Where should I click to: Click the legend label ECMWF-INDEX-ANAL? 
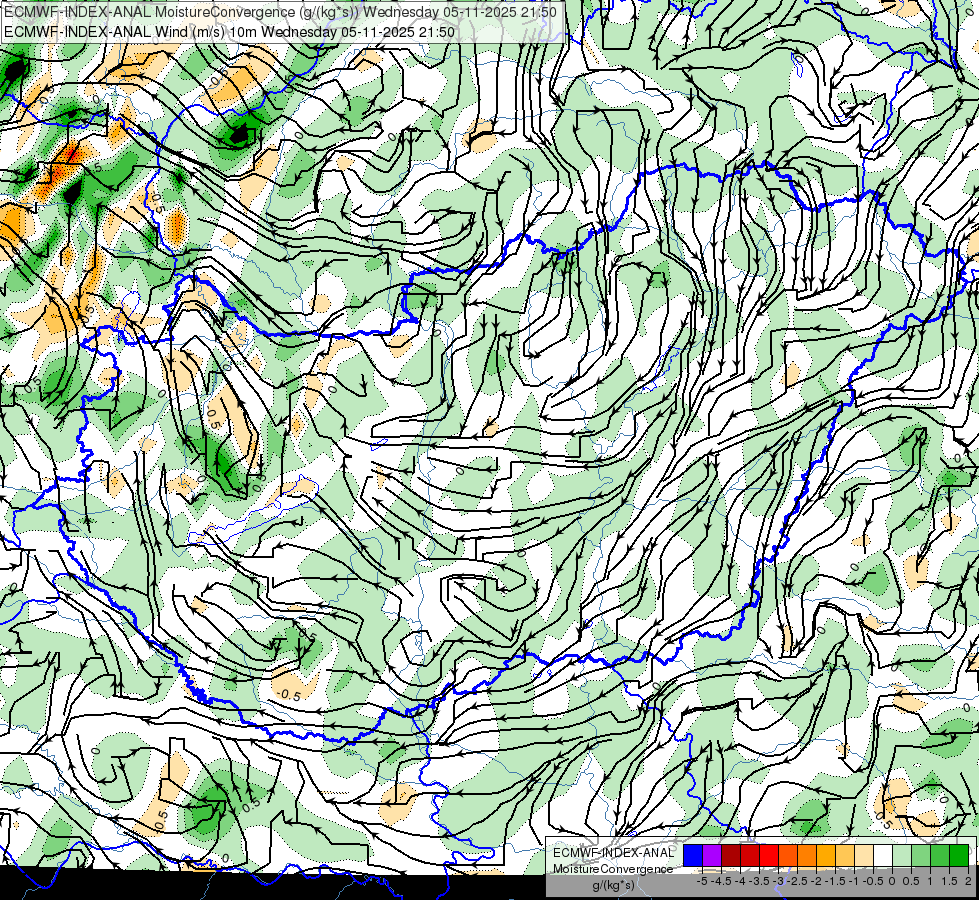point(614,853)
